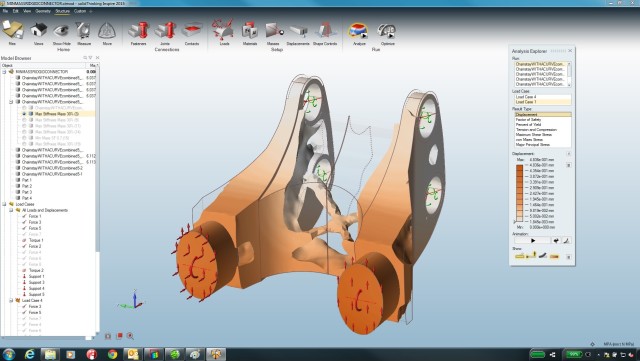
Task: Open the Contacts tool
Action: pyautogui.click(x=191, y=31)
